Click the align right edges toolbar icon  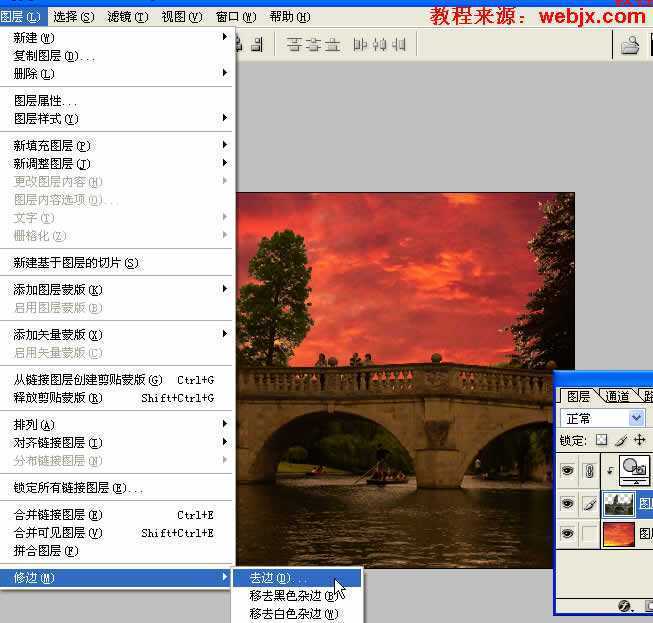pos(257,45)
